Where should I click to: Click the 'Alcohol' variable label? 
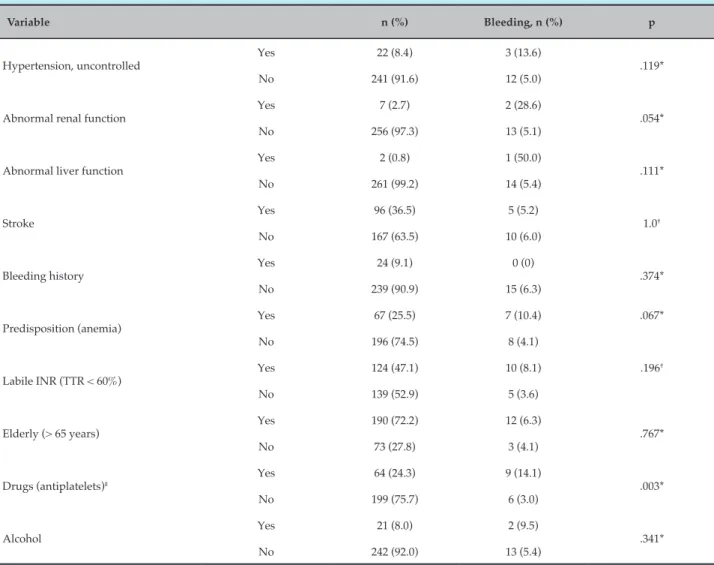tap(22, 539)
